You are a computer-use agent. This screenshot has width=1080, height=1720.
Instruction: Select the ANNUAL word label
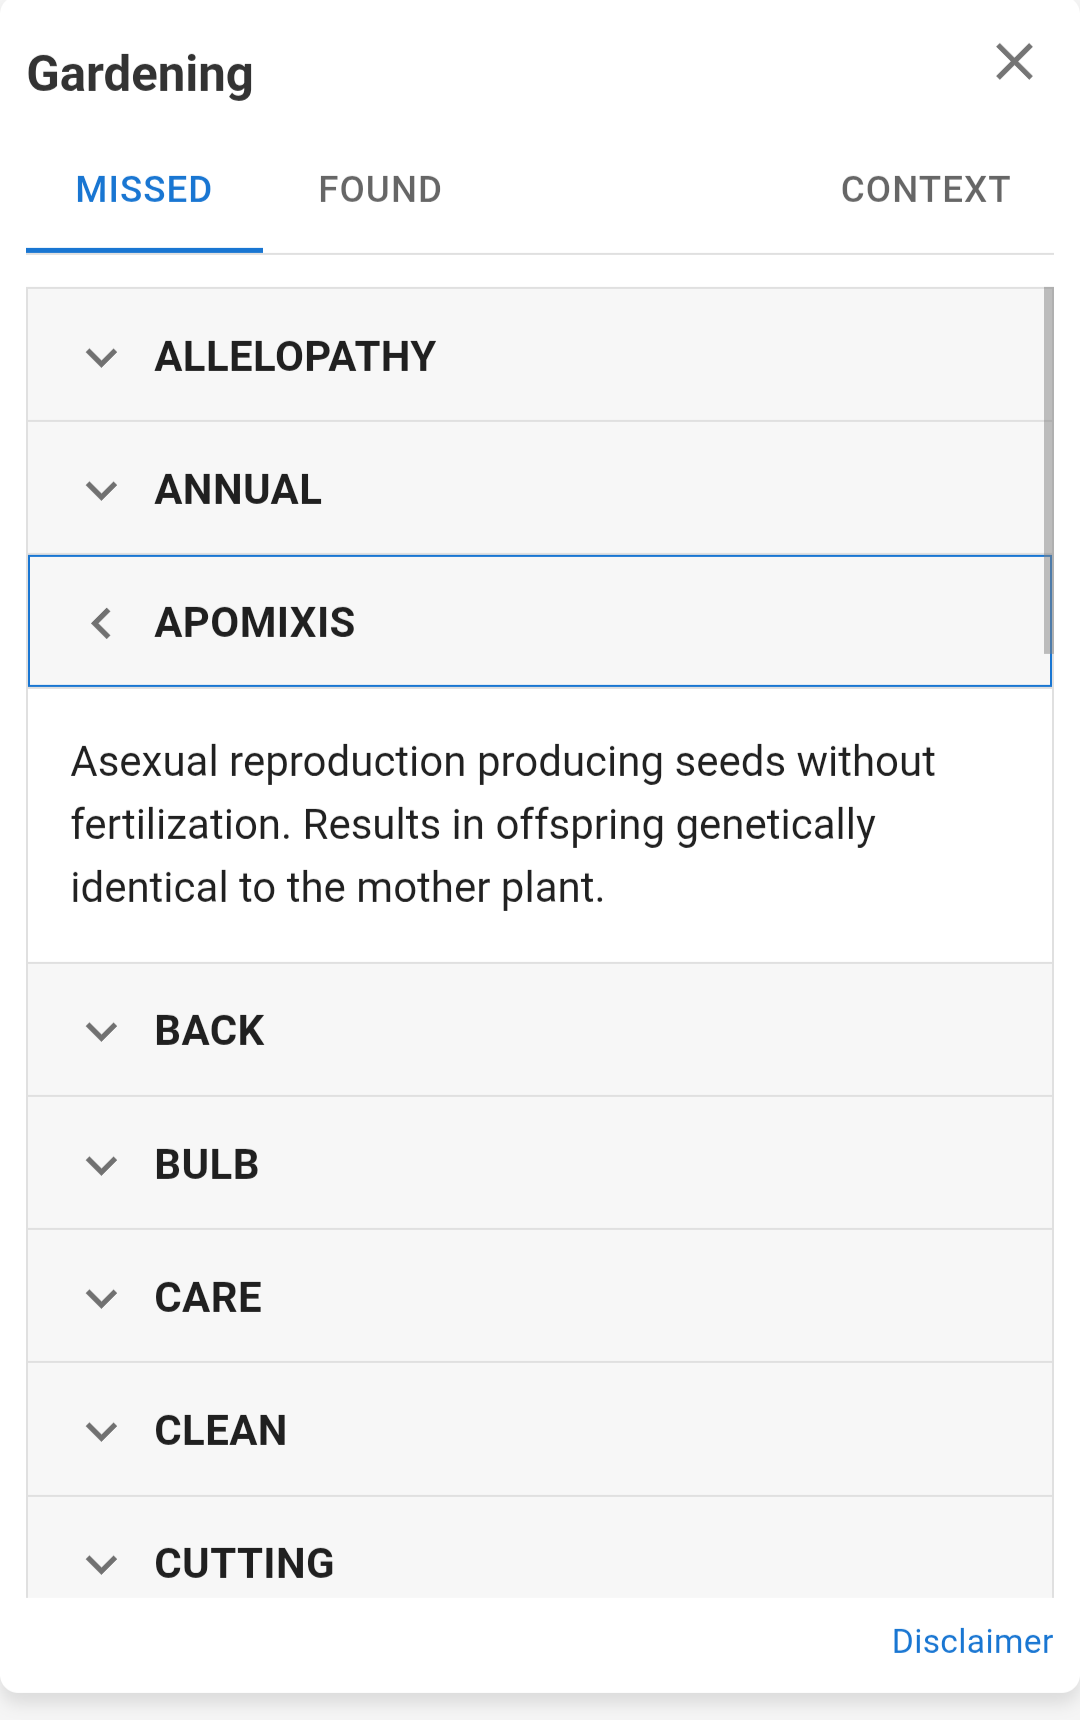point(238,490)
